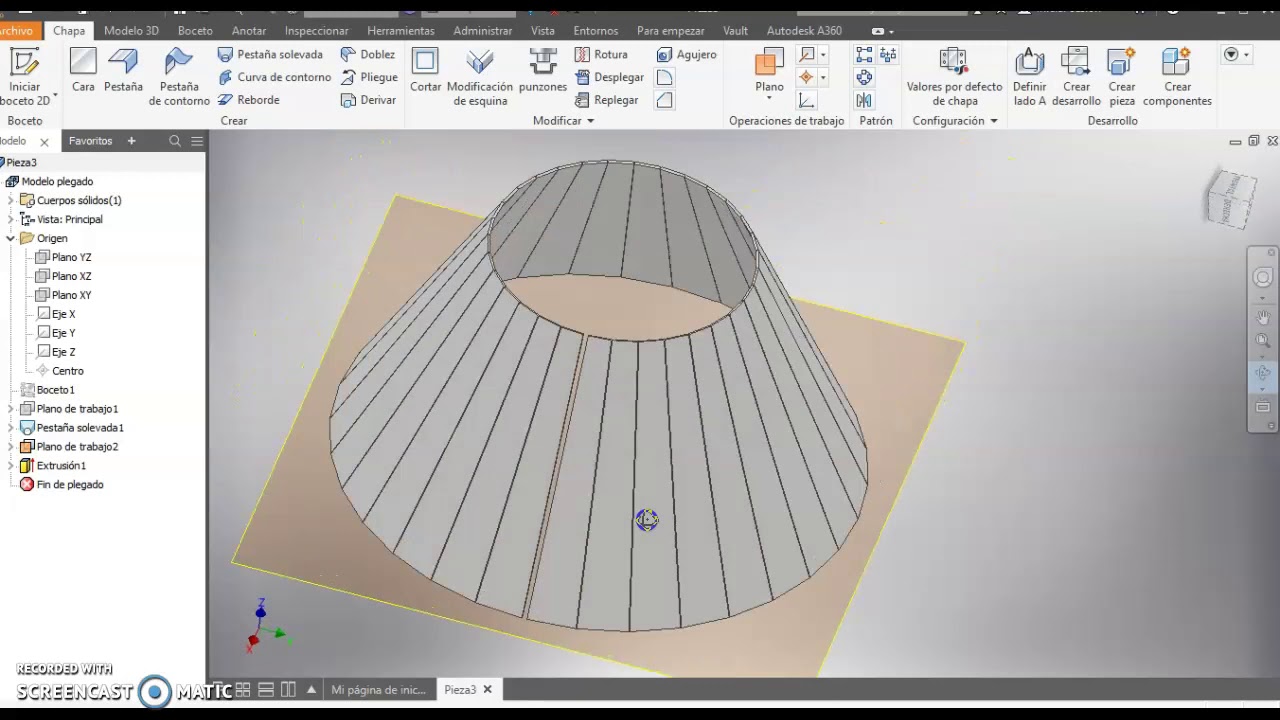Activate the Pestaña solevada tool
Viewport: 1280px width, 720px height.
click(270, 55)
